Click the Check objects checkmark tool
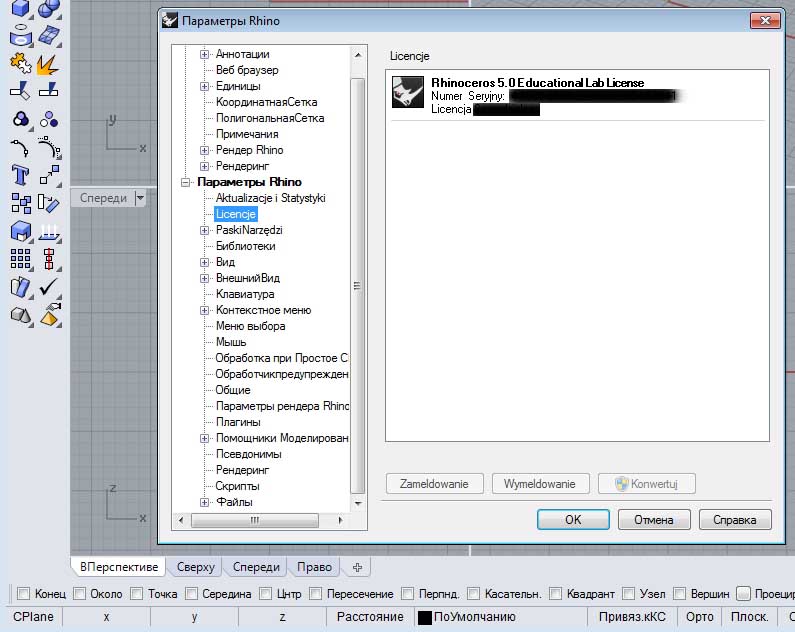Screen dimensions: 795x632 (49, 287)
